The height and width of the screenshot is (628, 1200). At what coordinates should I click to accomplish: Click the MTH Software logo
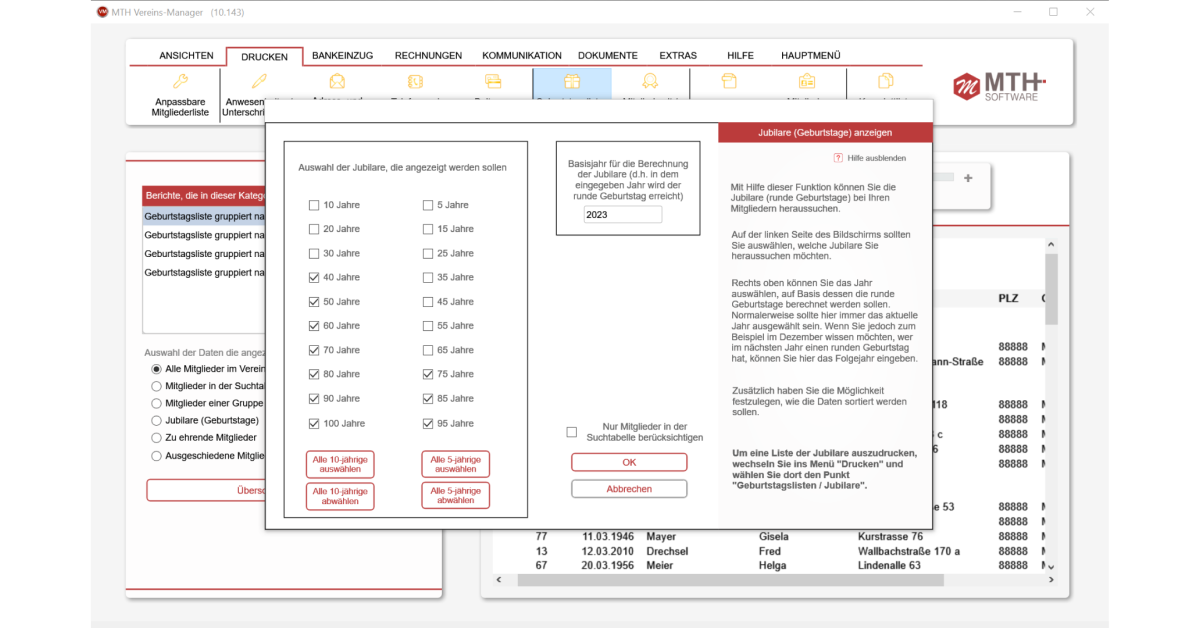pos(999,85)
